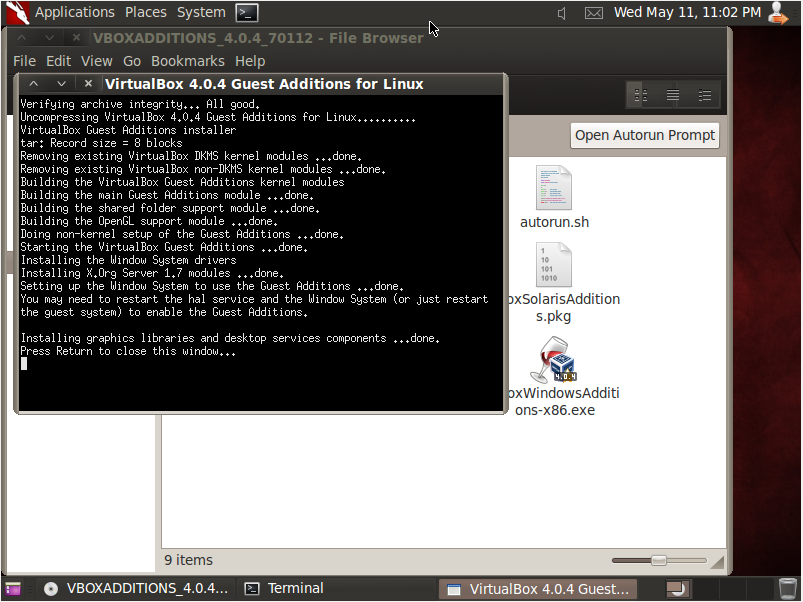The height and width of the screenshot is (602, 803).
Task: Open Help menu in File Browser
Action: point(250,61)
